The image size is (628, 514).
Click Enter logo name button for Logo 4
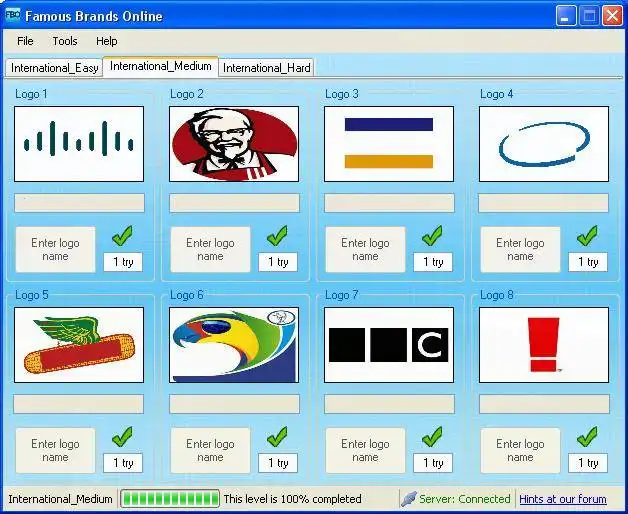click(x=521, y=250)
